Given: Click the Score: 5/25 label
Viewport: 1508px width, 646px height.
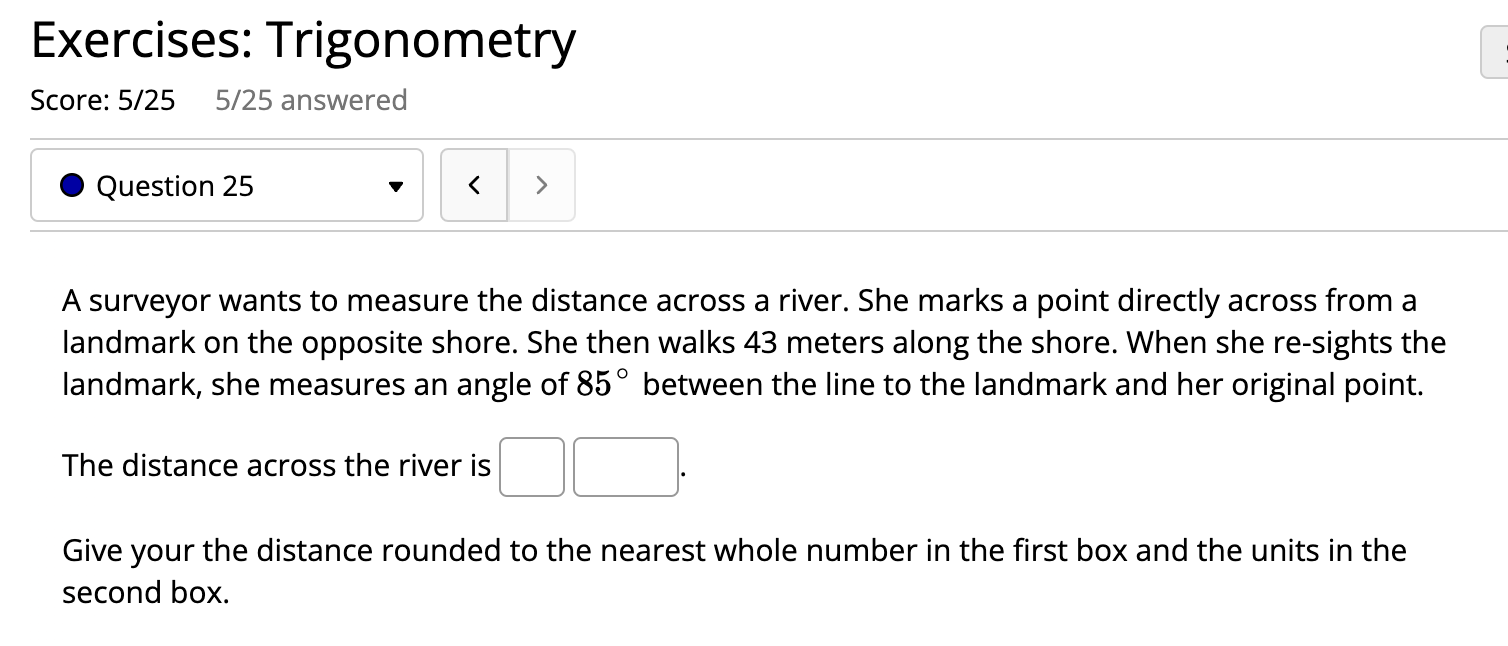Looking at the screenshot, I should click(x=103, y=100).
